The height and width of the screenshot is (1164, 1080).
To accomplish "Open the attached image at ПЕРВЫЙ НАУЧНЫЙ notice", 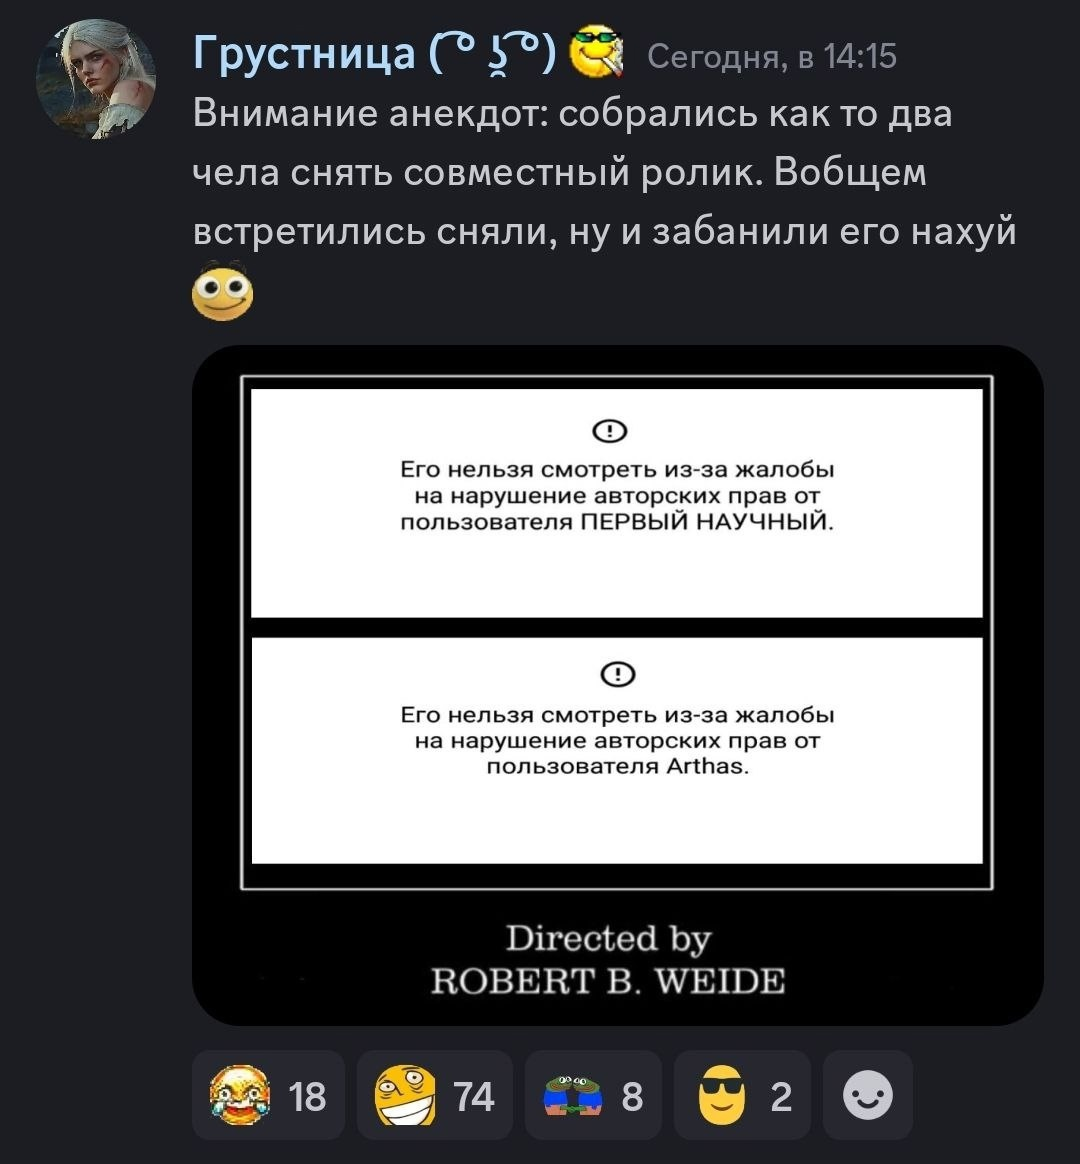I will coord(617,503).
